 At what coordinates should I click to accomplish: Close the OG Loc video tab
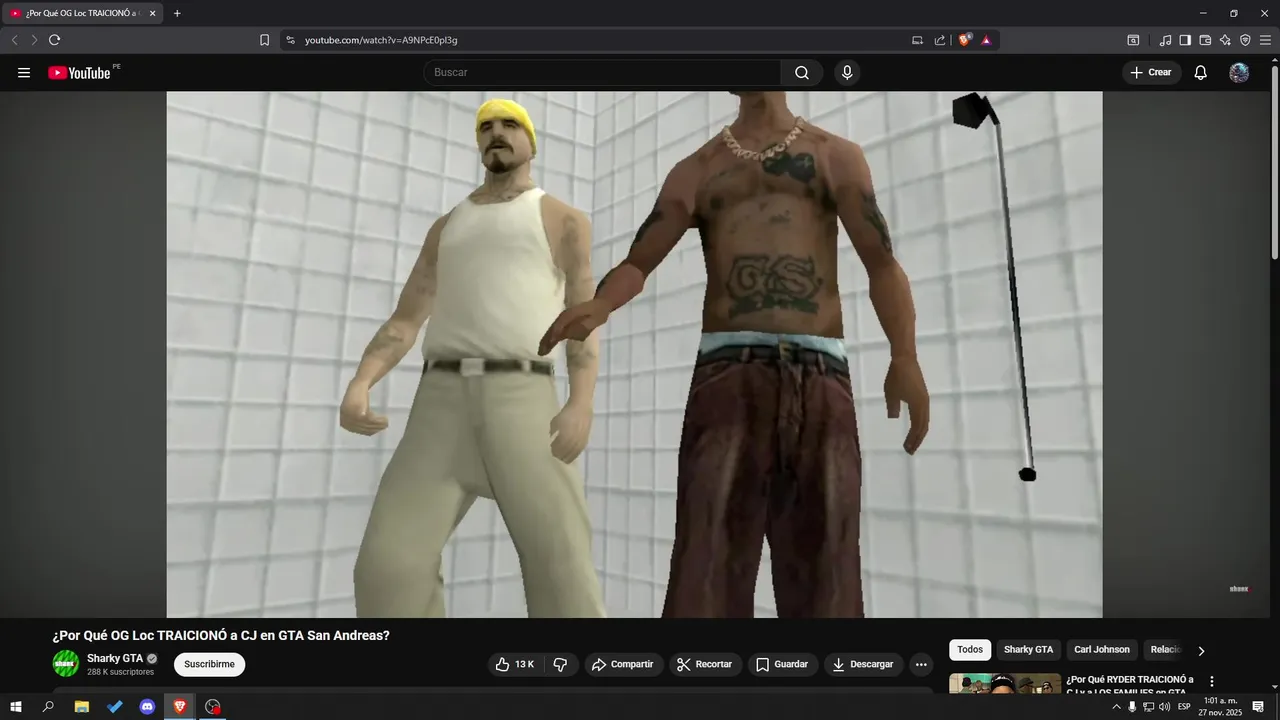tap(152, 13)
